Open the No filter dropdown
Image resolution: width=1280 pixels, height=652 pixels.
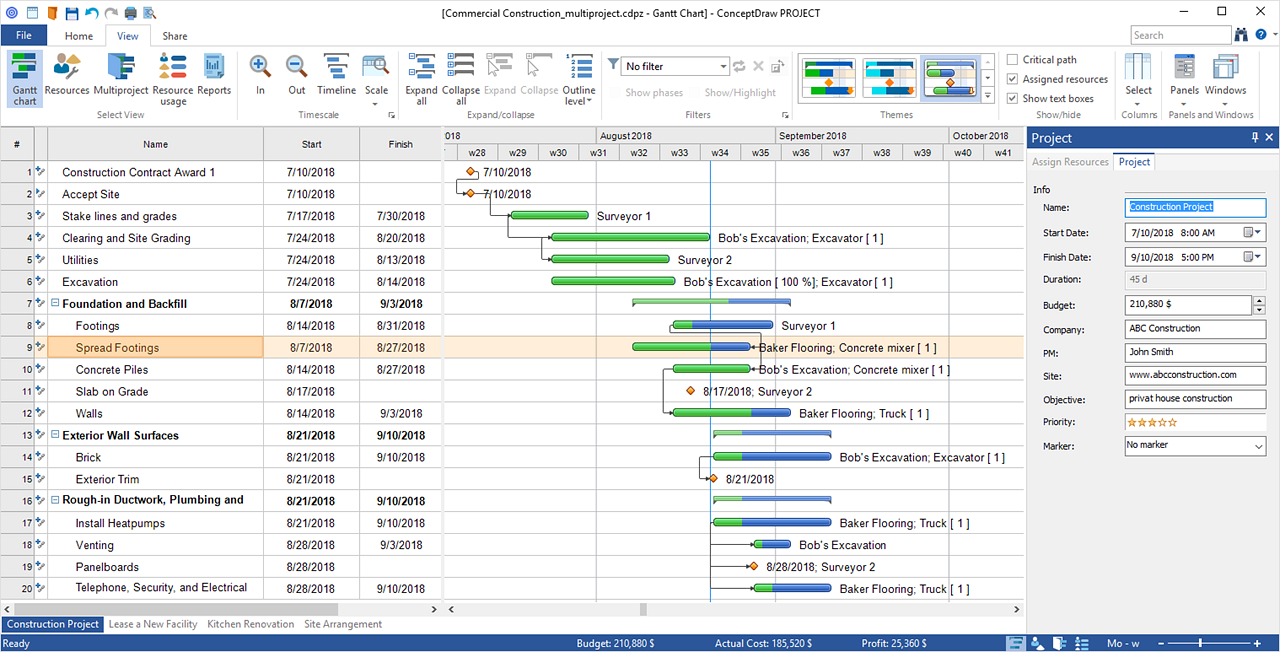pyautogui.click(x=674, y=66)
